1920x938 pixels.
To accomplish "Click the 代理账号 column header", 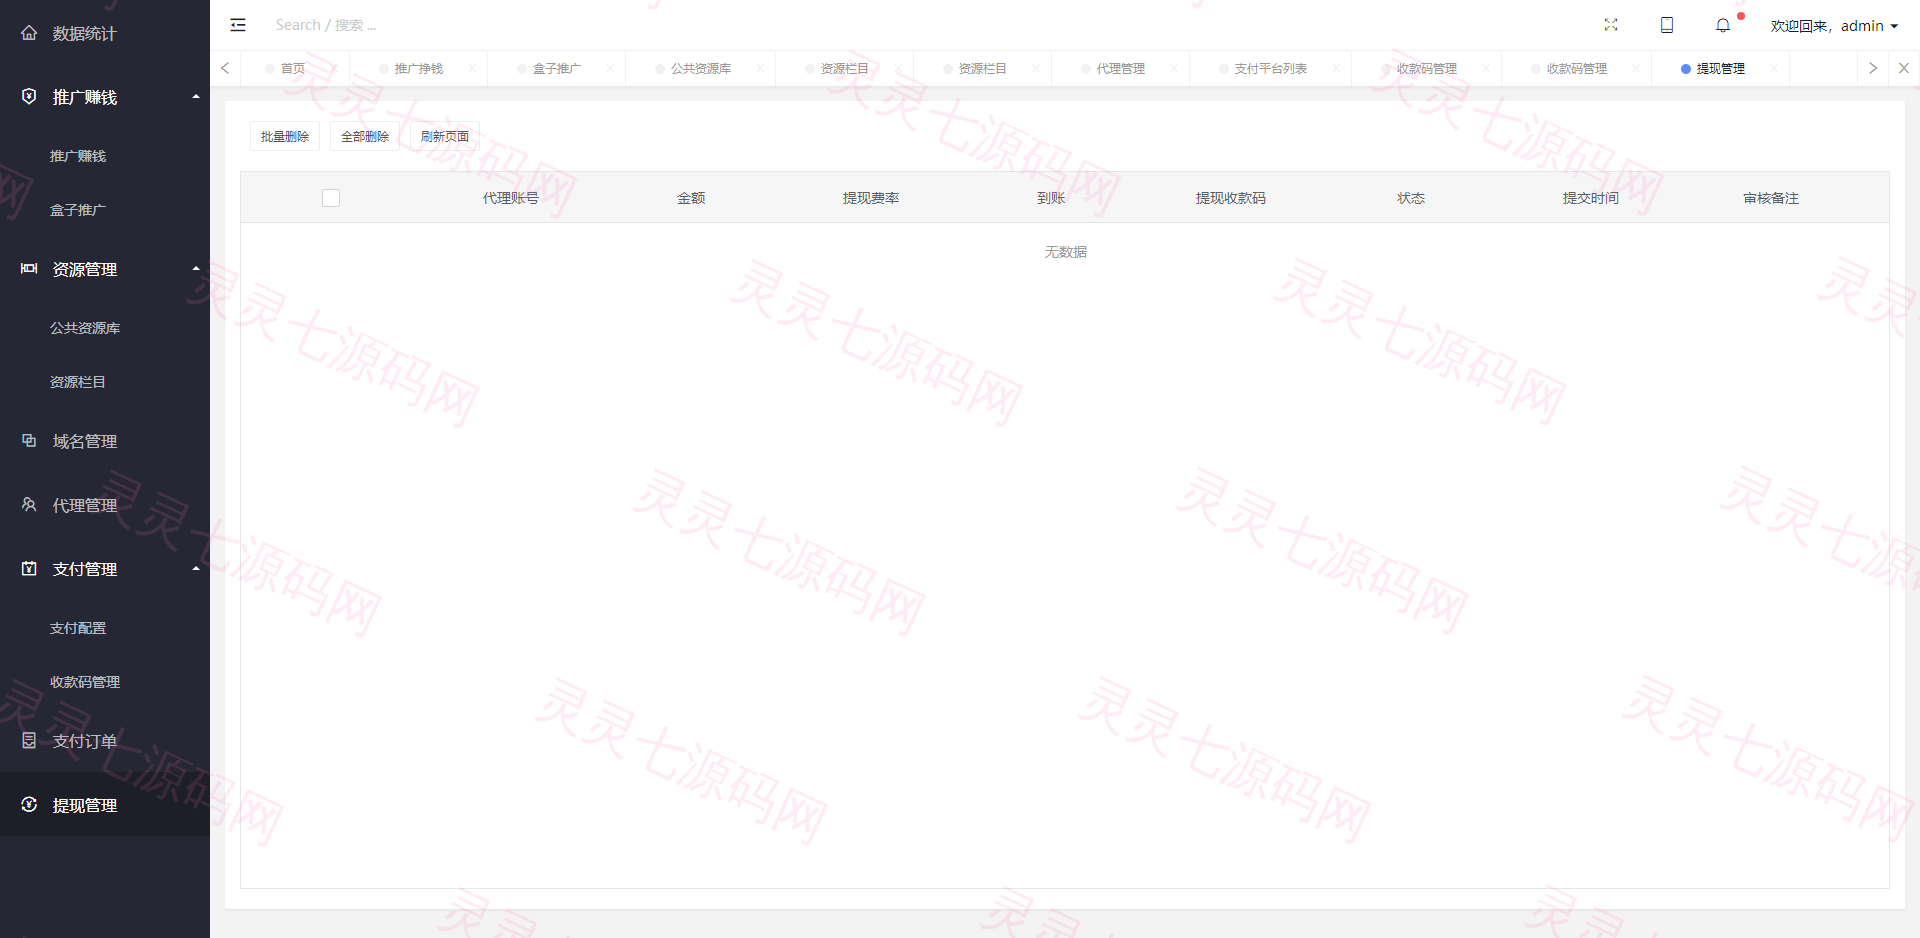I will pyautogui.click(x=511, y=198).
